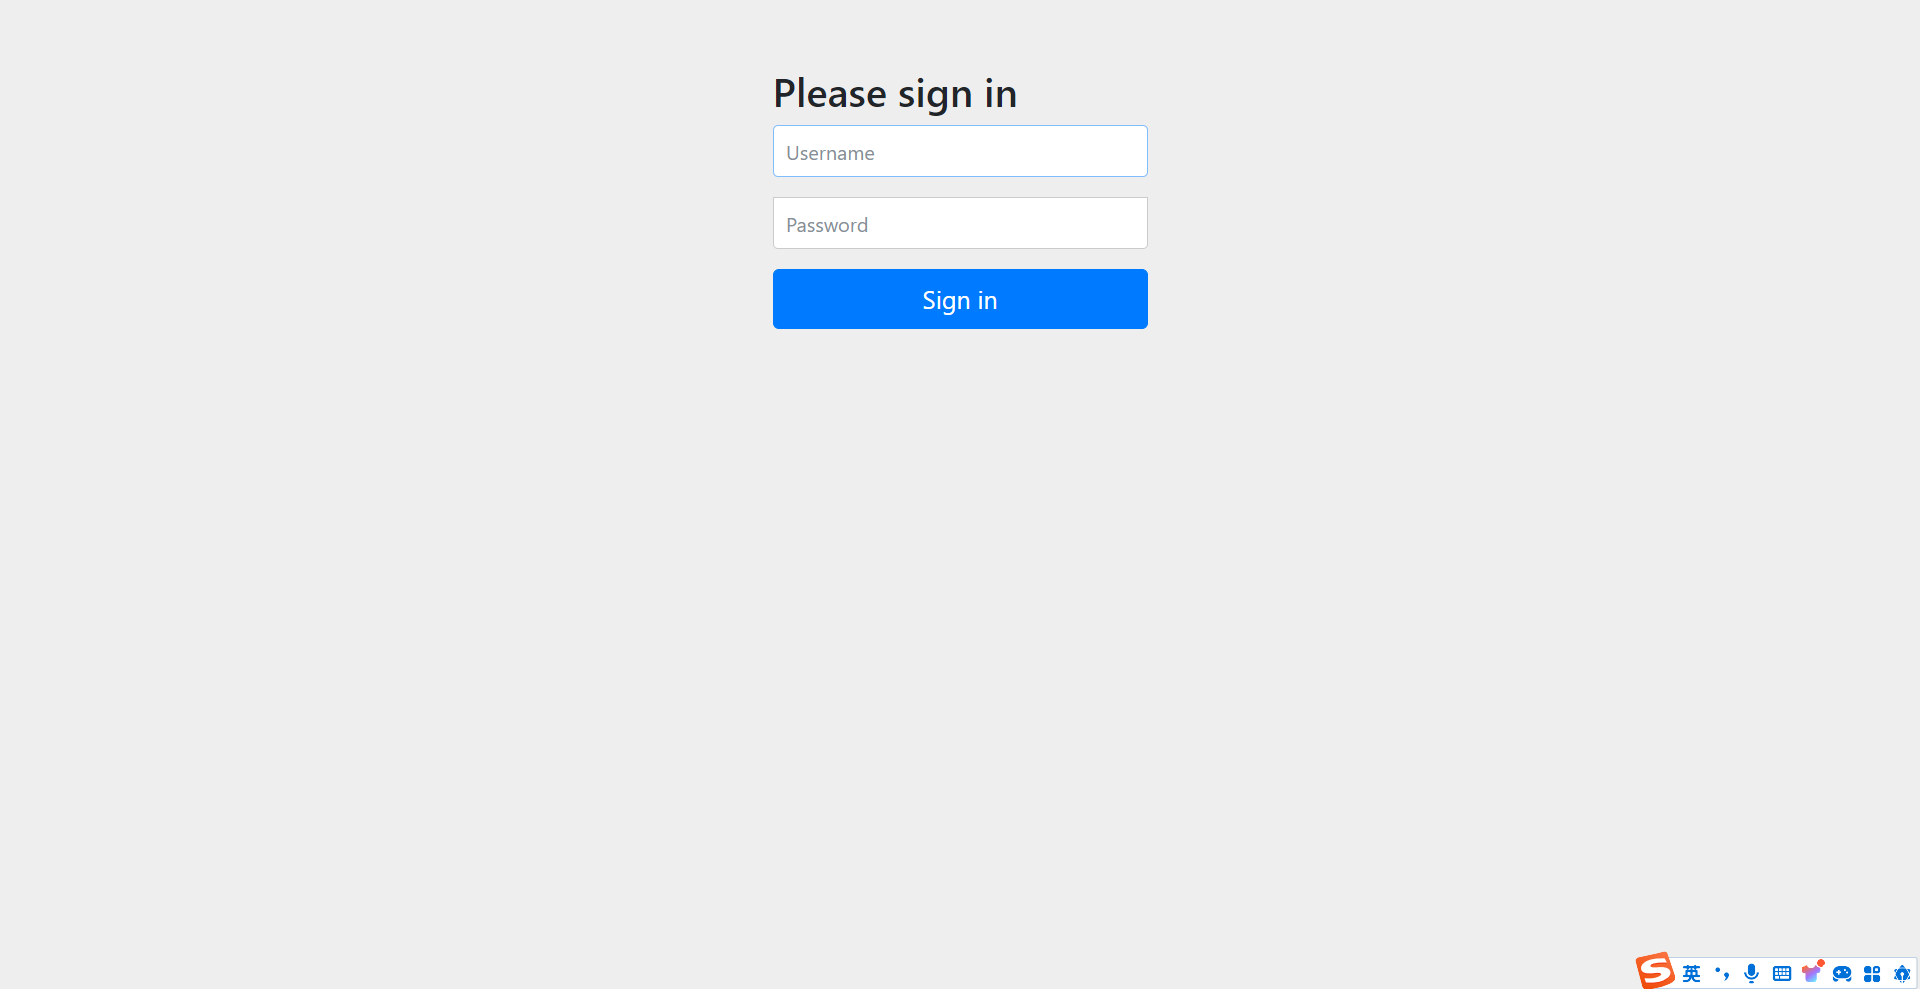Click the Username input field
Screen dimensions: 1920x989
click(x=960, y=151)
